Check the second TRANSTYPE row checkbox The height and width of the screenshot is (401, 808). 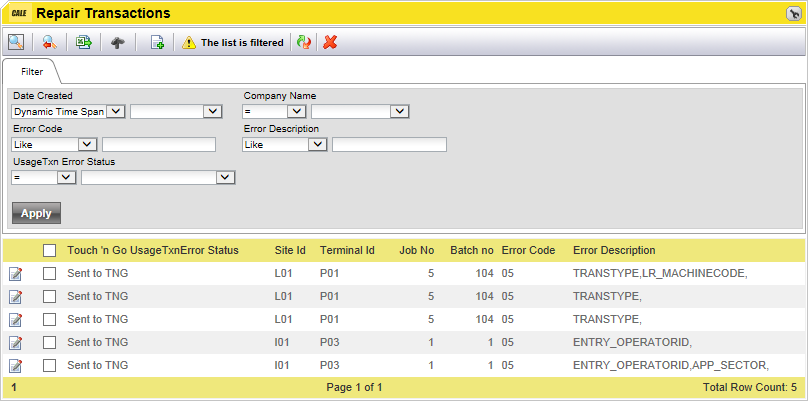click(x=49, y=296)
